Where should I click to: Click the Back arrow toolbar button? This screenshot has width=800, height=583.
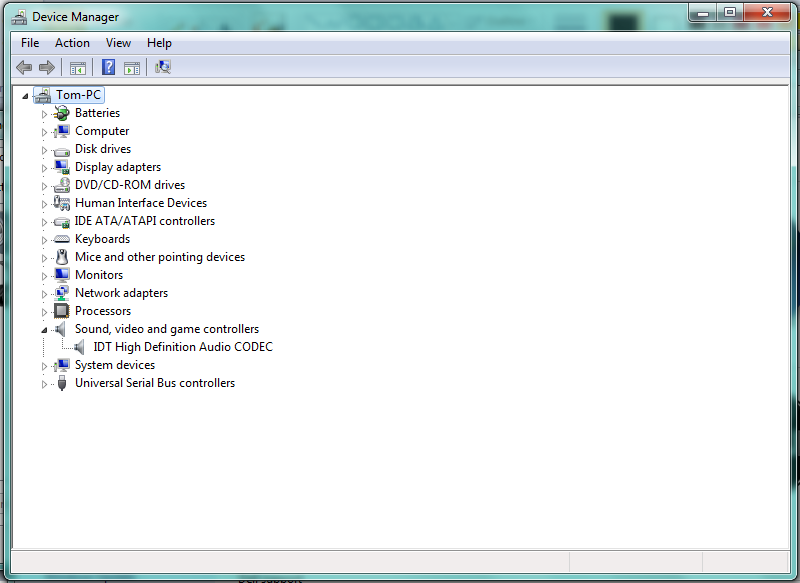(24, 67)
